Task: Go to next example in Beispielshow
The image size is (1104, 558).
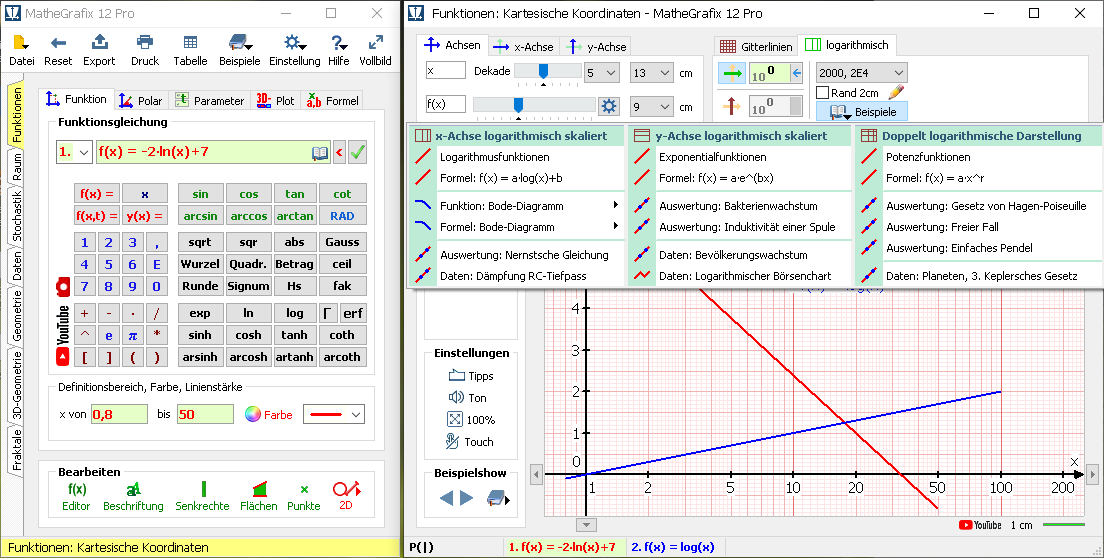Action: (x=466, y=498)
